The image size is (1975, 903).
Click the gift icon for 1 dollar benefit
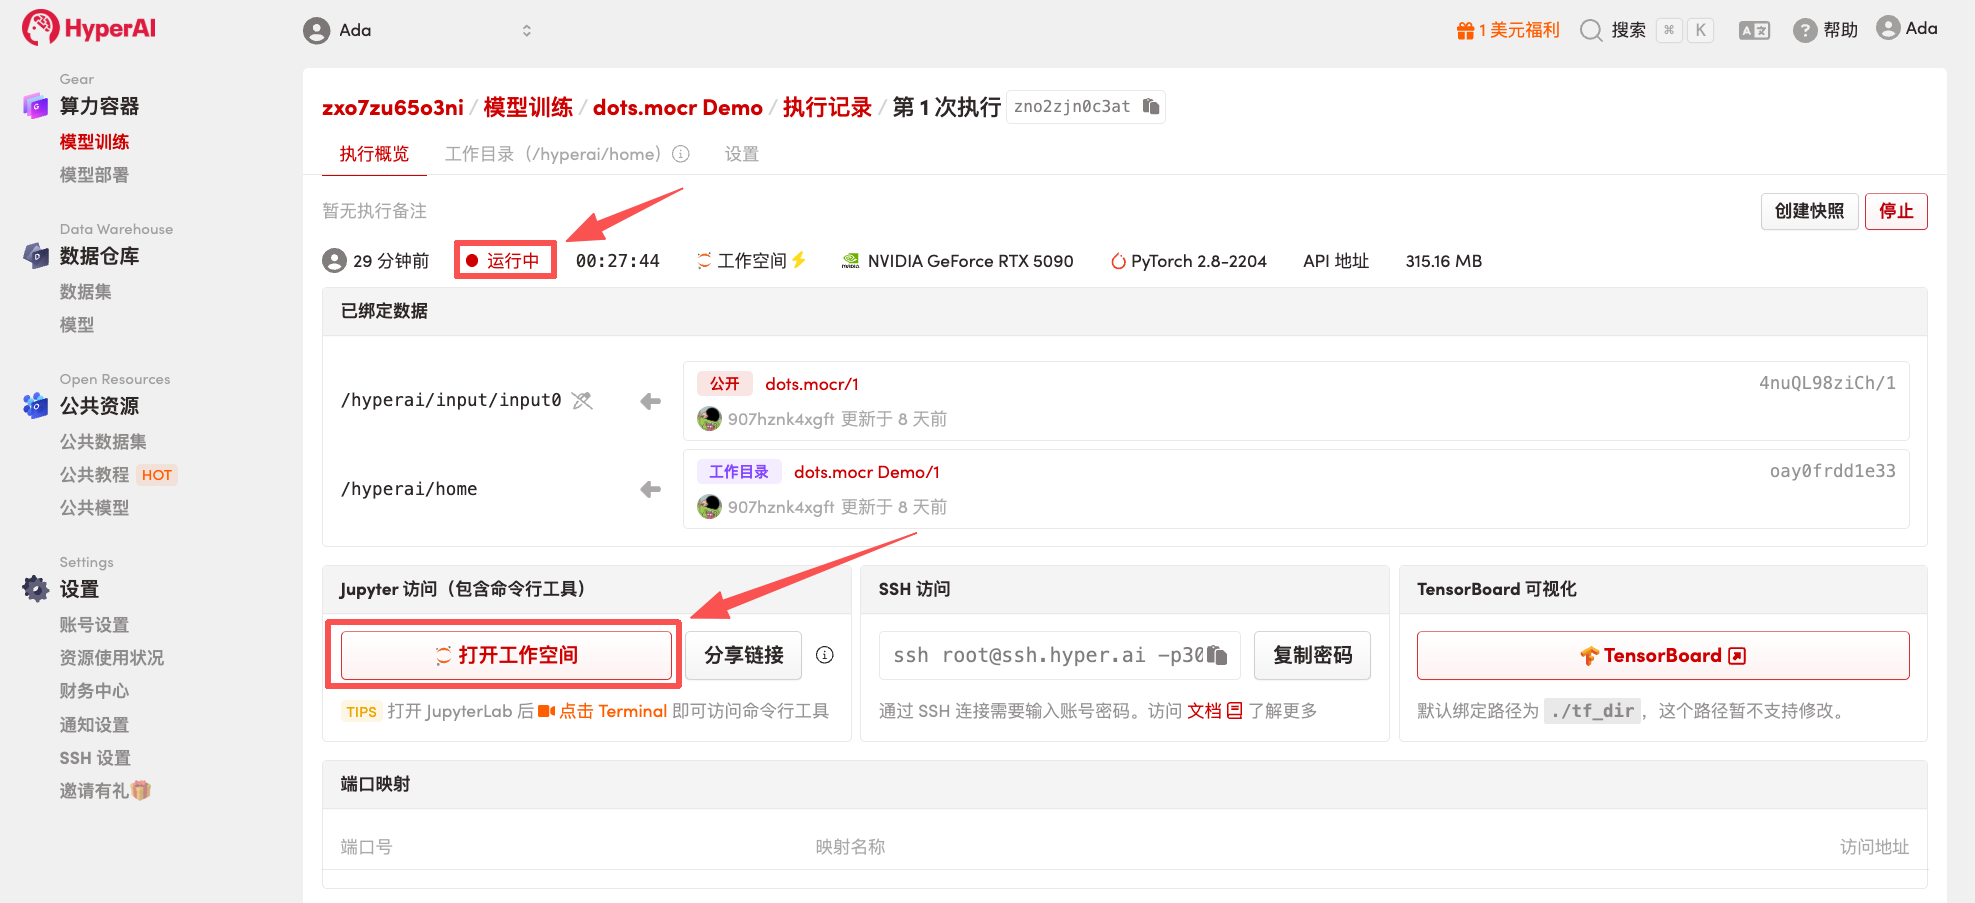click(1465, 30)
